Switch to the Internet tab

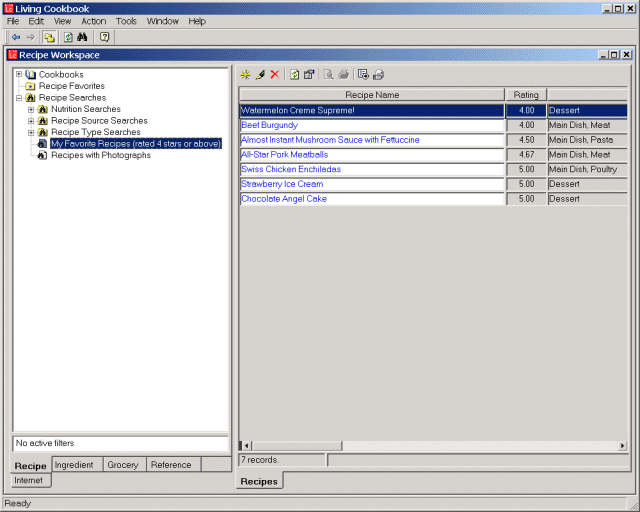31,480
